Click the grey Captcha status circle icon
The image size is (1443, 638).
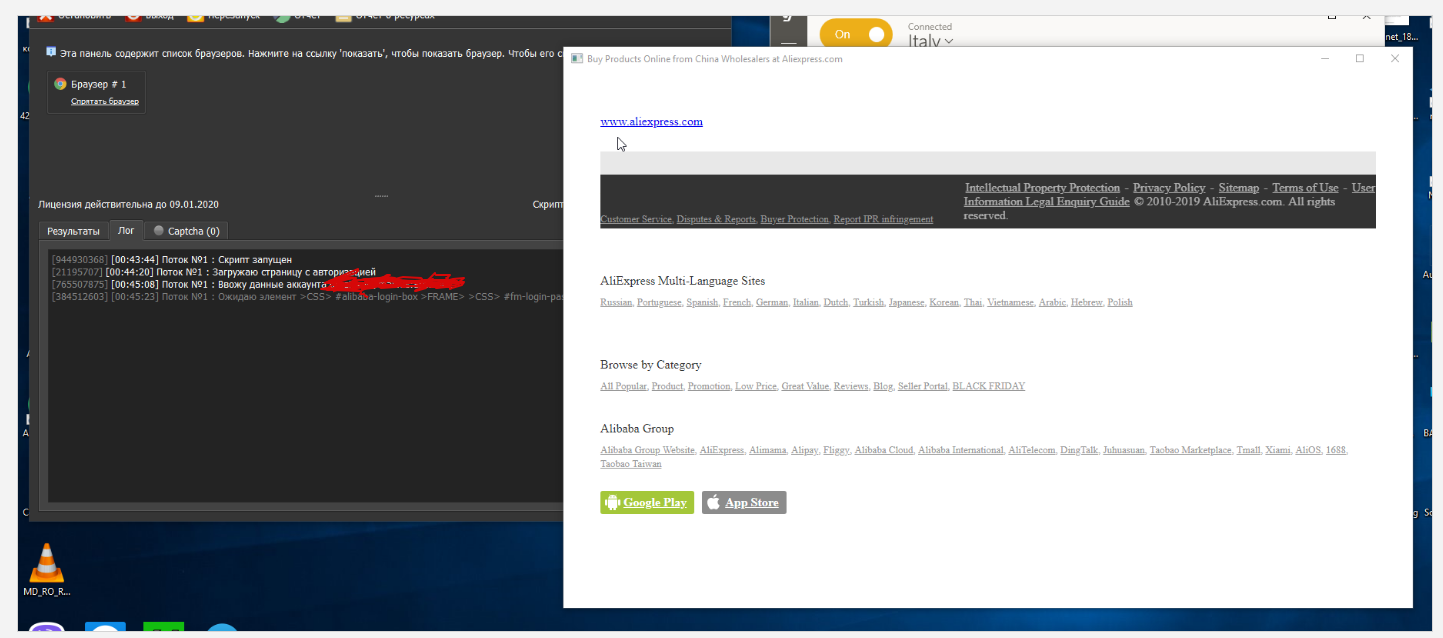158,231
